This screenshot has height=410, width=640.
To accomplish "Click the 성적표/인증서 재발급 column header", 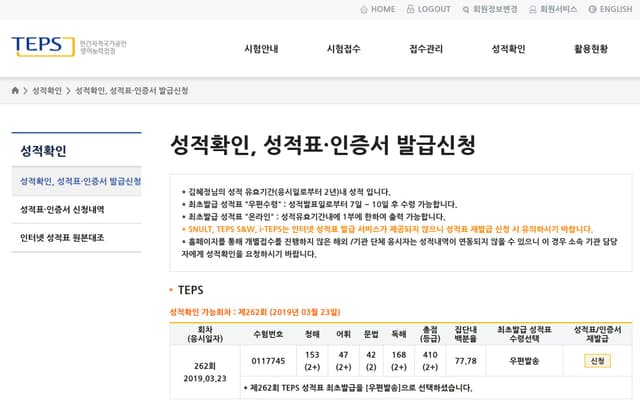I will tap(598, 334).
